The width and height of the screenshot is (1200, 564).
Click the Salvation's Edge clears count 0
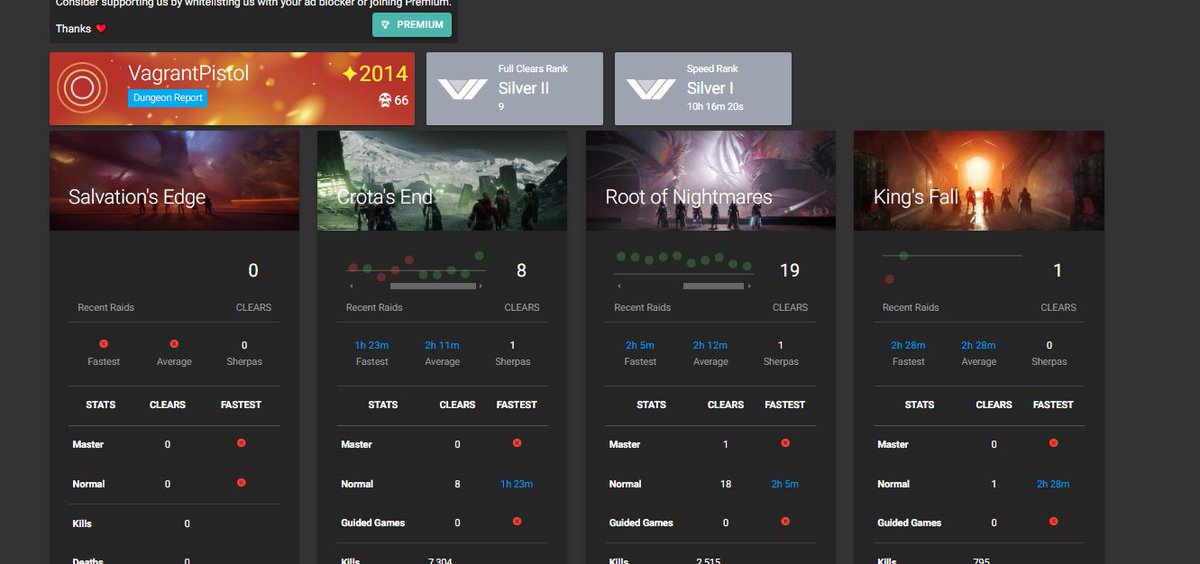tap(253, 270)
